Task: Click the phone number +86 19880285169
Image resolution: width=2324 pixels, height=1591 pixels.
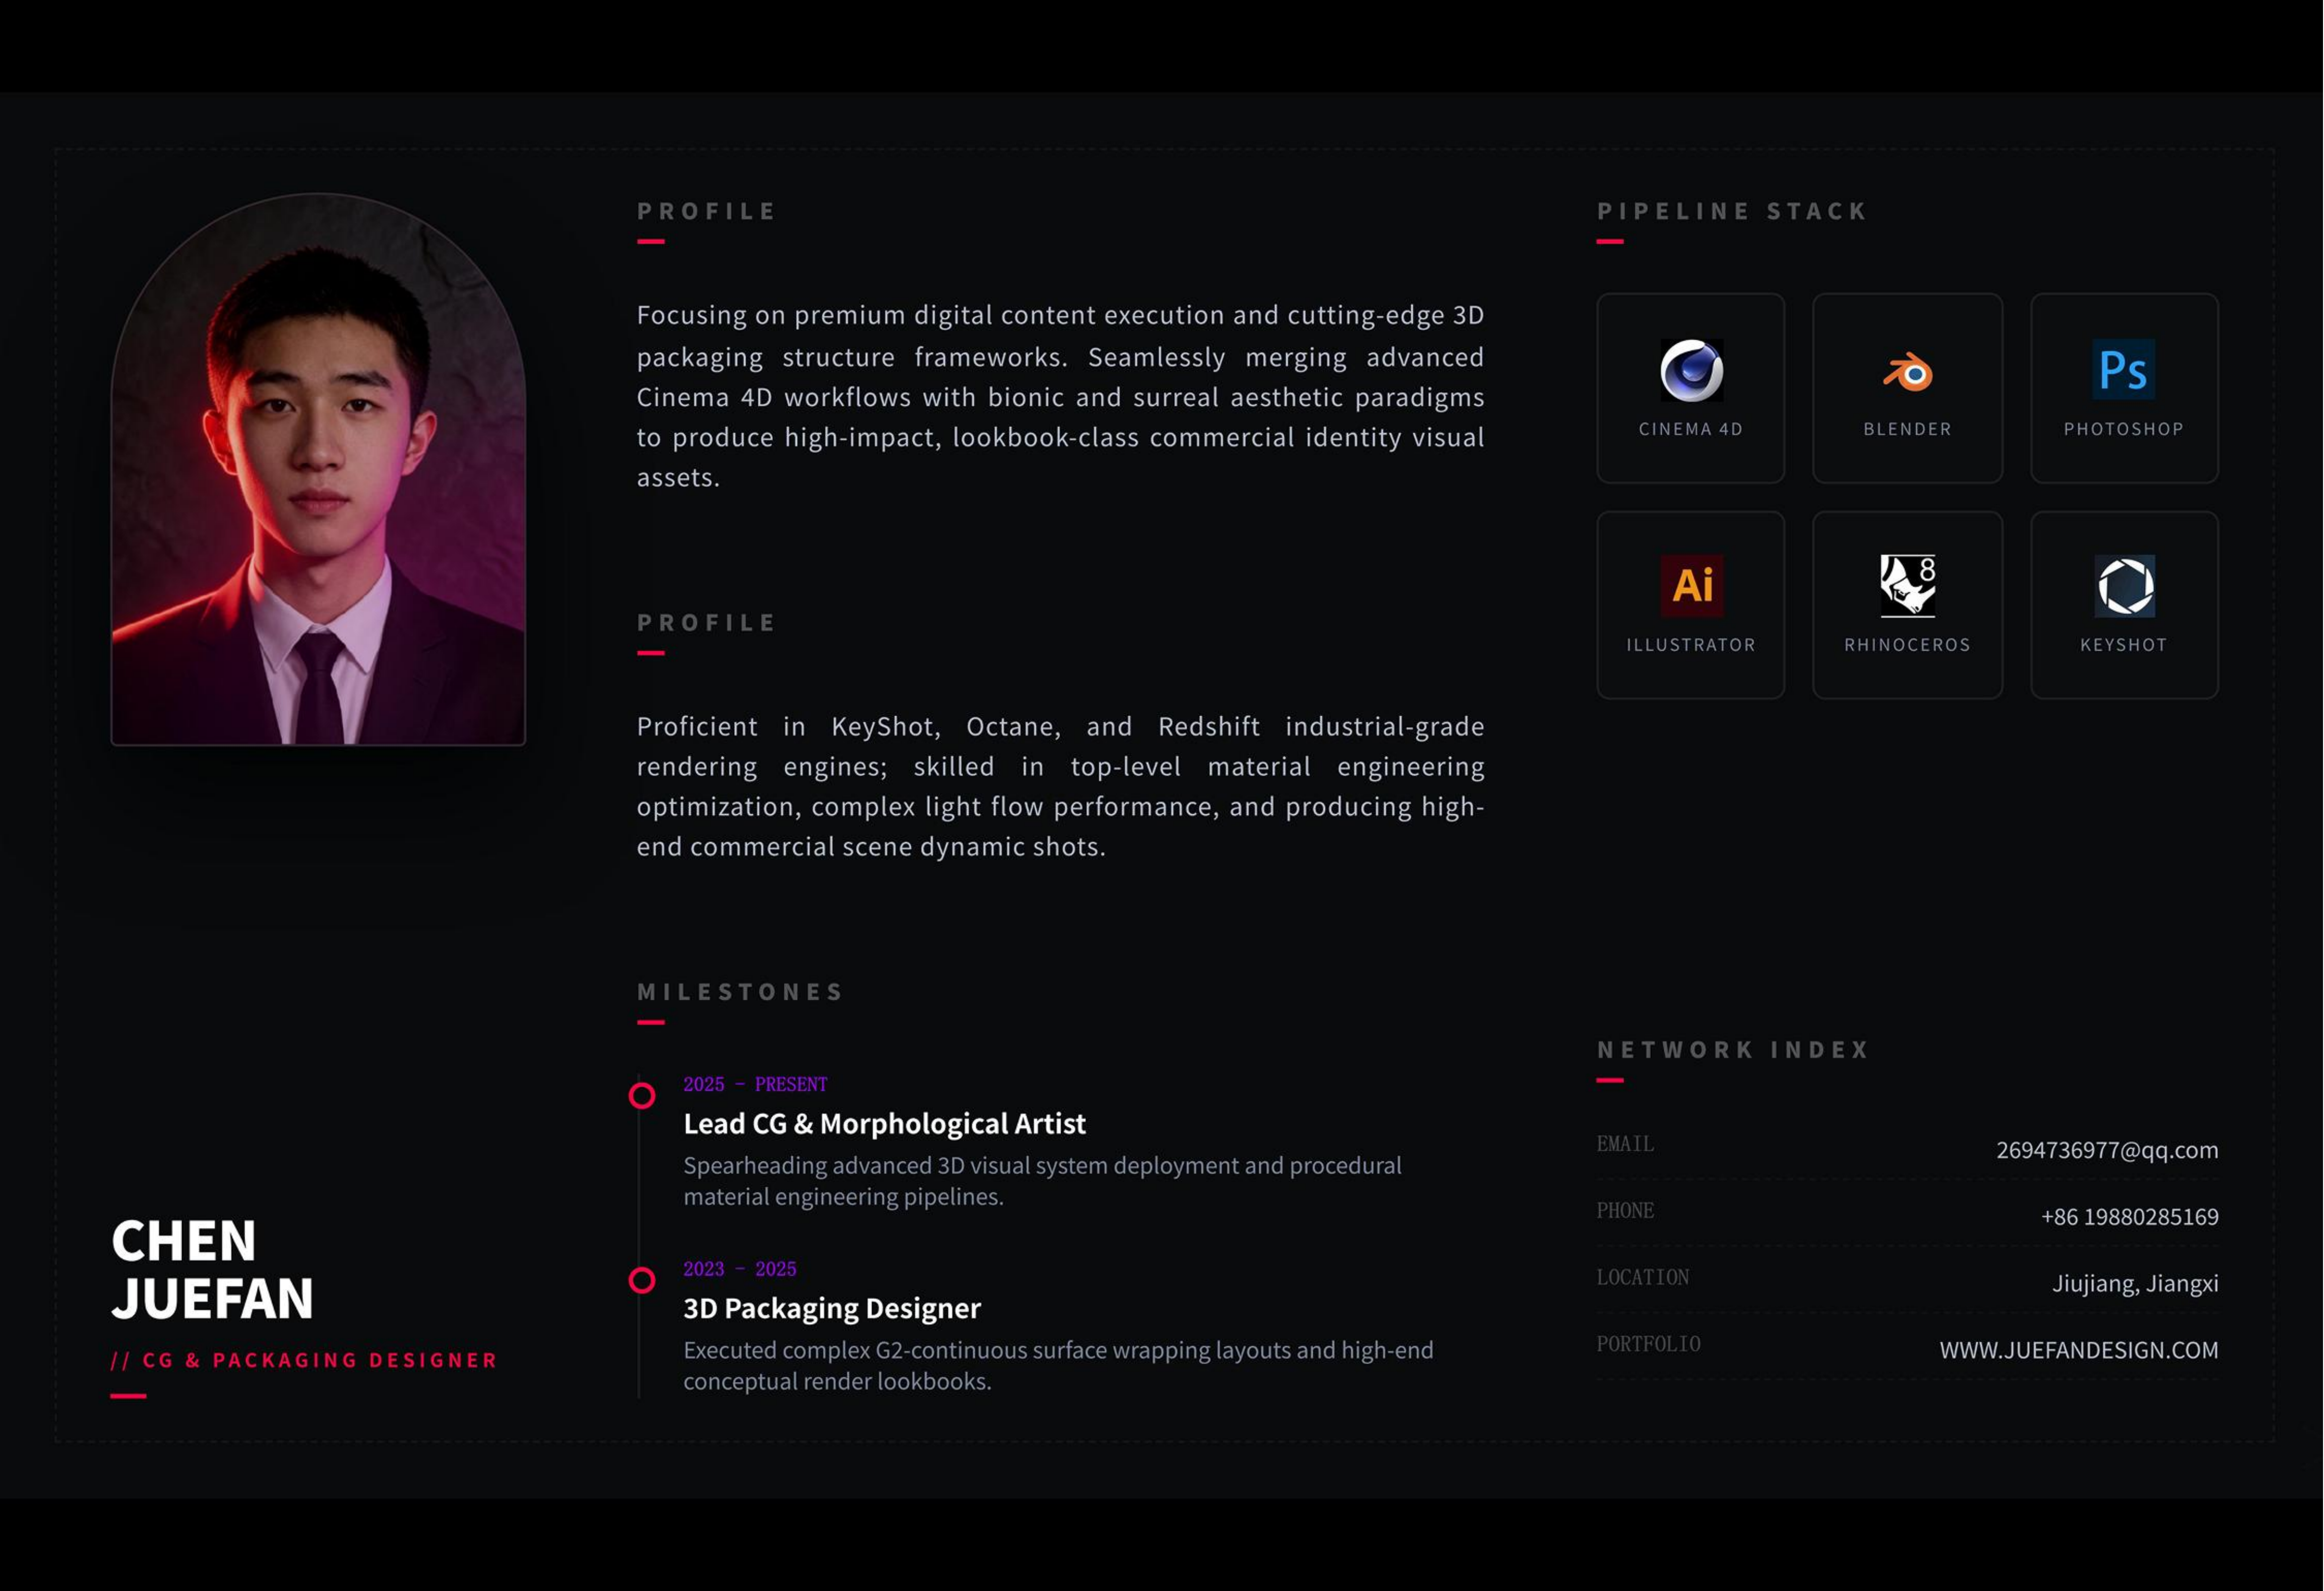Action: pos(2129,1216)
